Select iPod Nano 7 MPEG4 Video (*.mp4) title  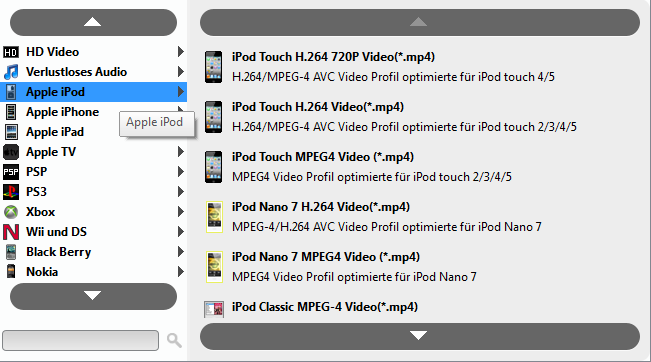pos(326,257)
